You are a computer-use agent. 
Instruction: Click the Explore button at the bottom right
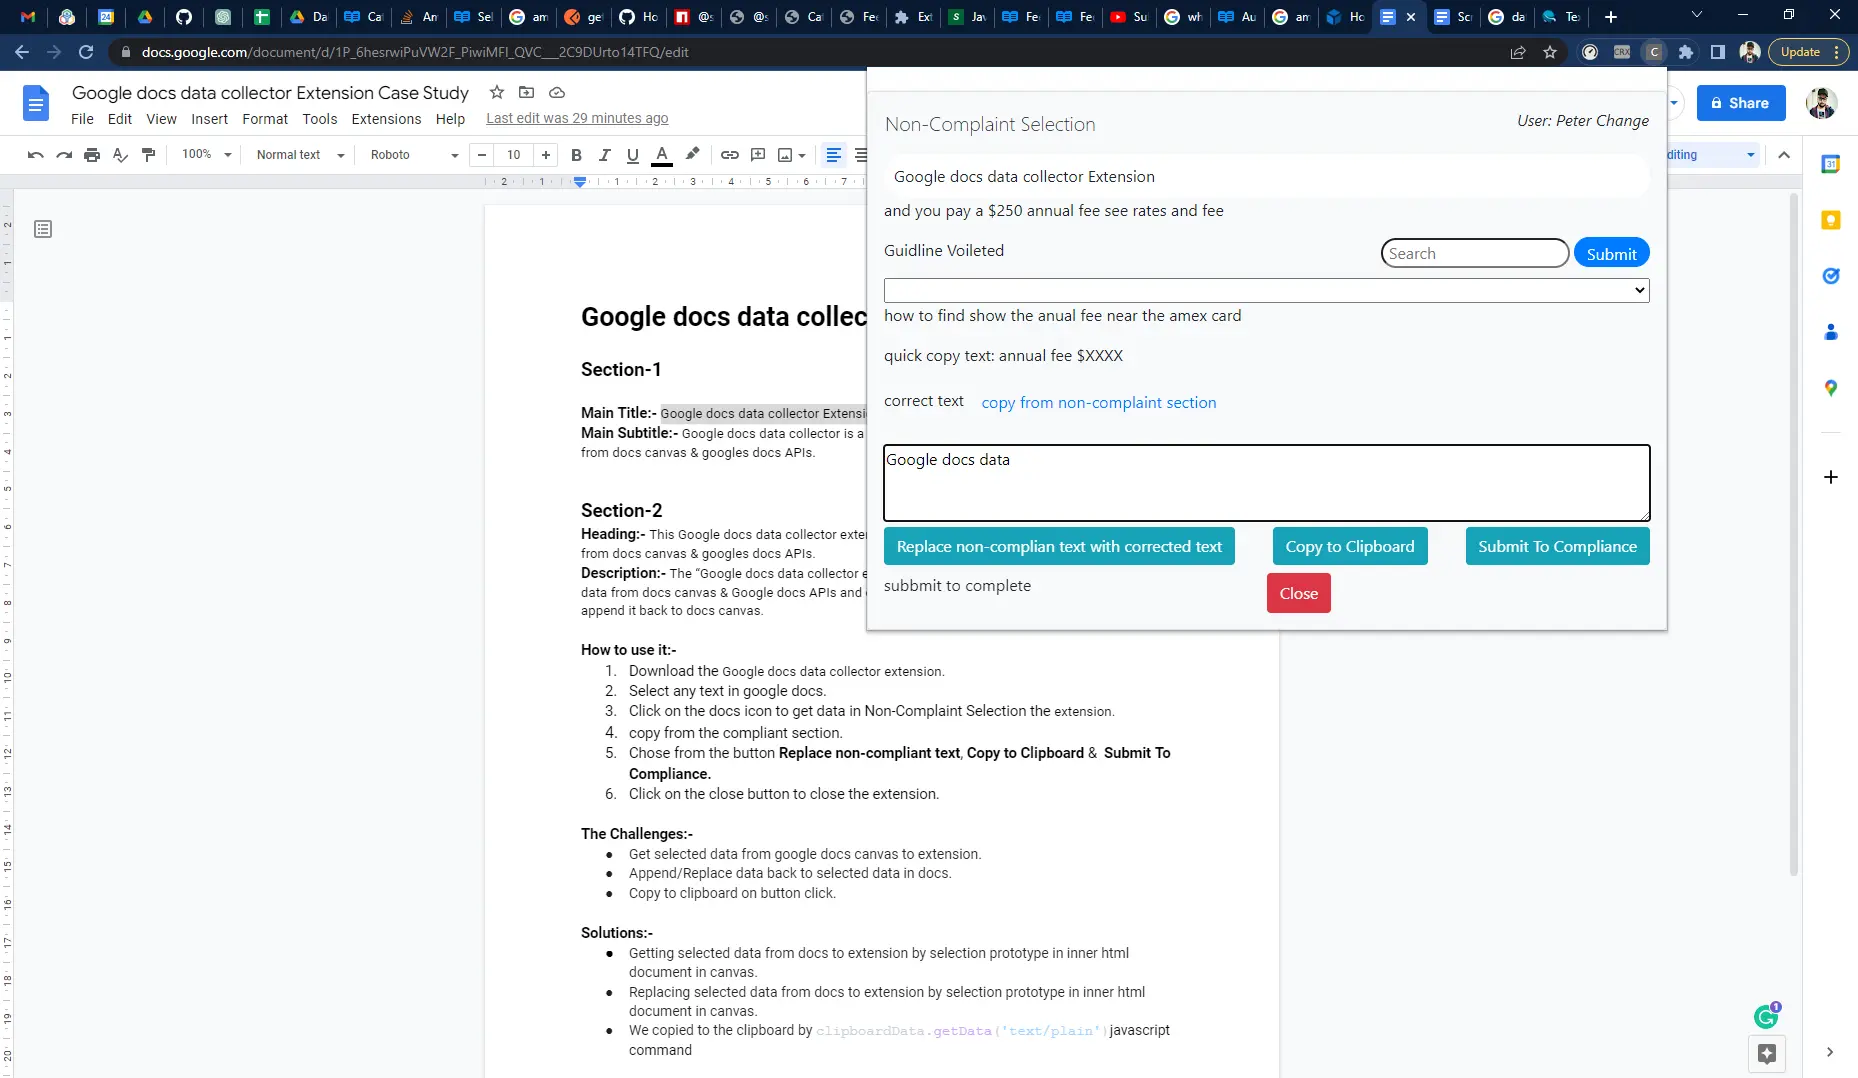(1767, 1054)
